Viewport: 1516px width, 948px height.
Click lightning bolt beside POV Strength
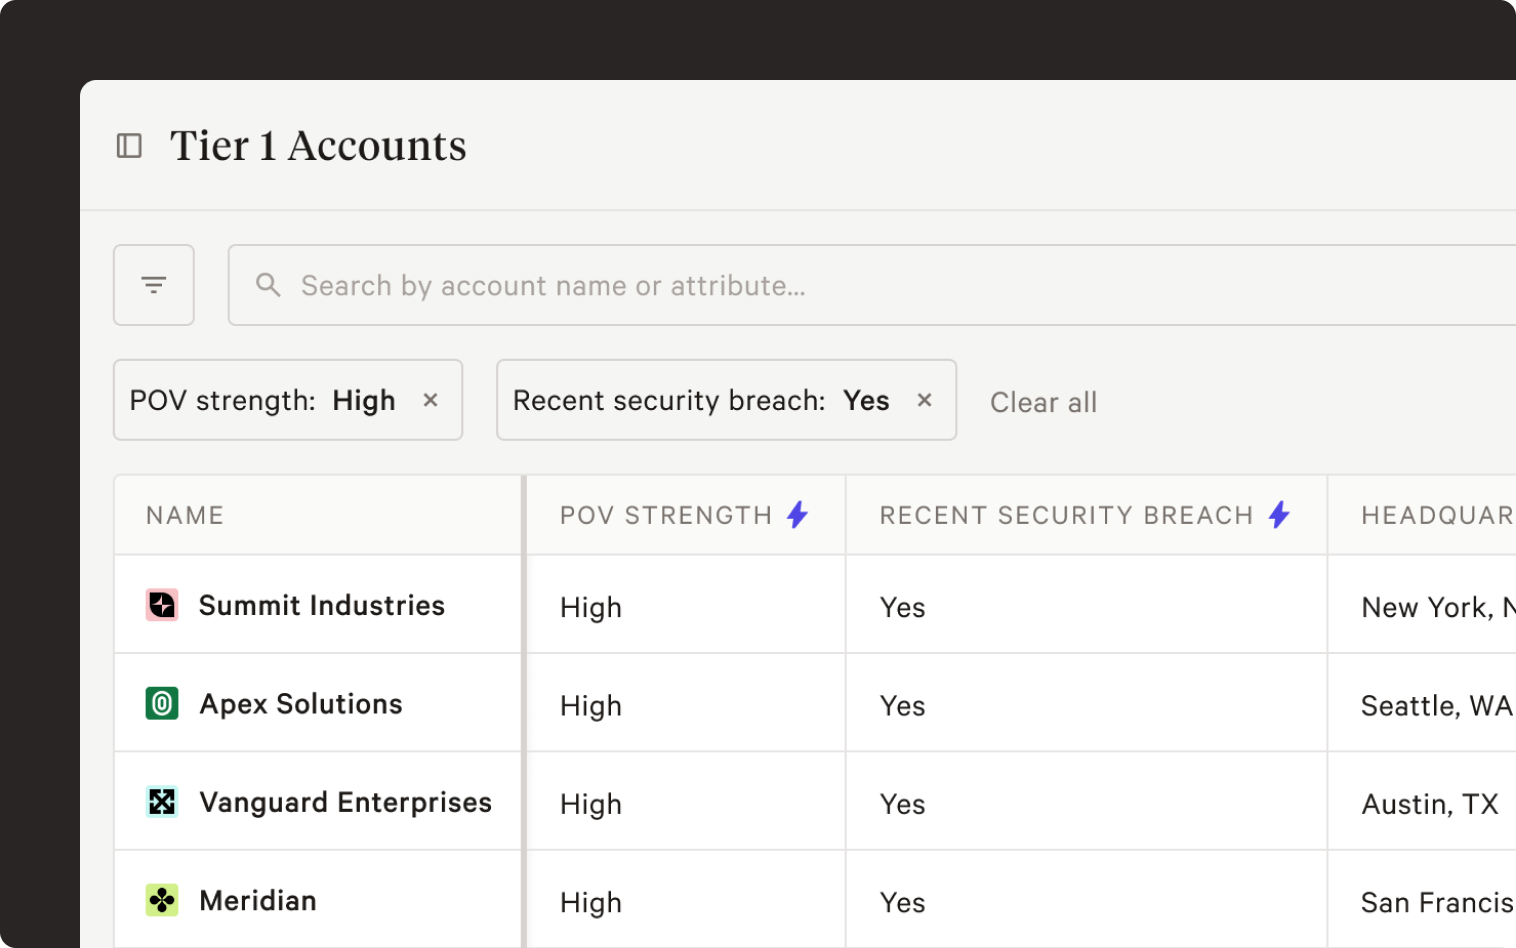point(797,515)
